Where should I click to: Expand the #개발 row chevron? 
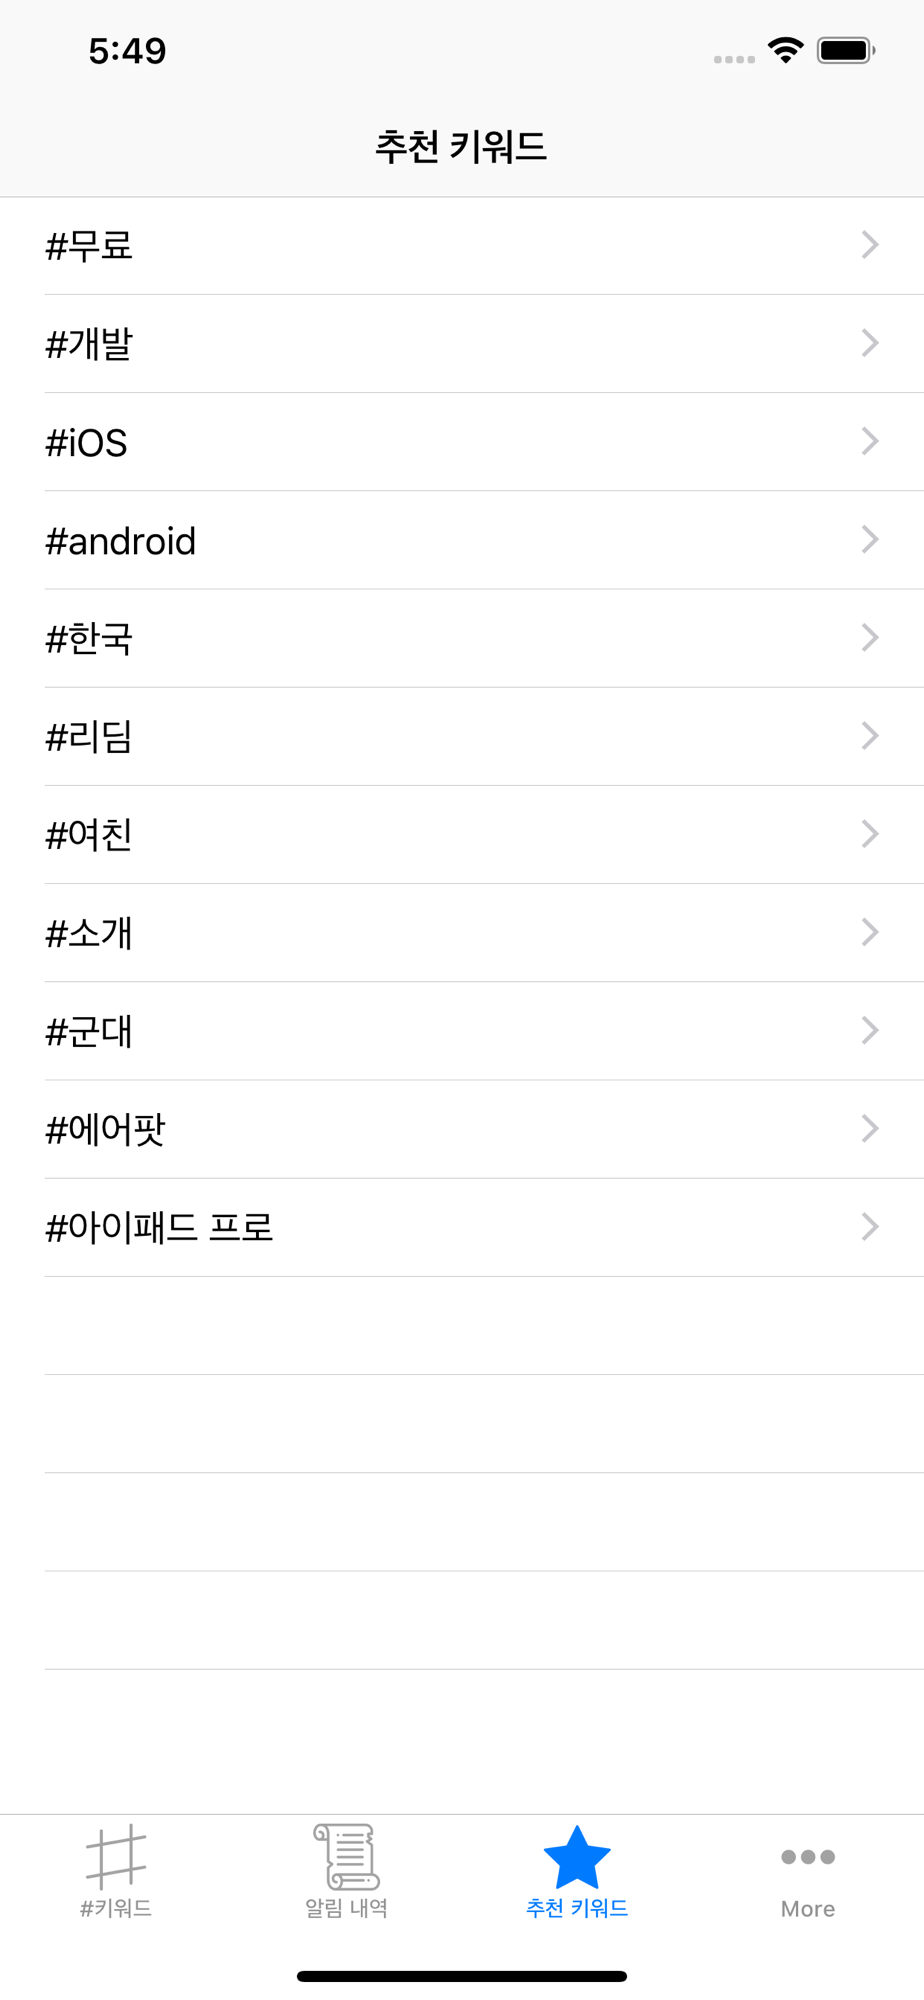click(870, 343)
